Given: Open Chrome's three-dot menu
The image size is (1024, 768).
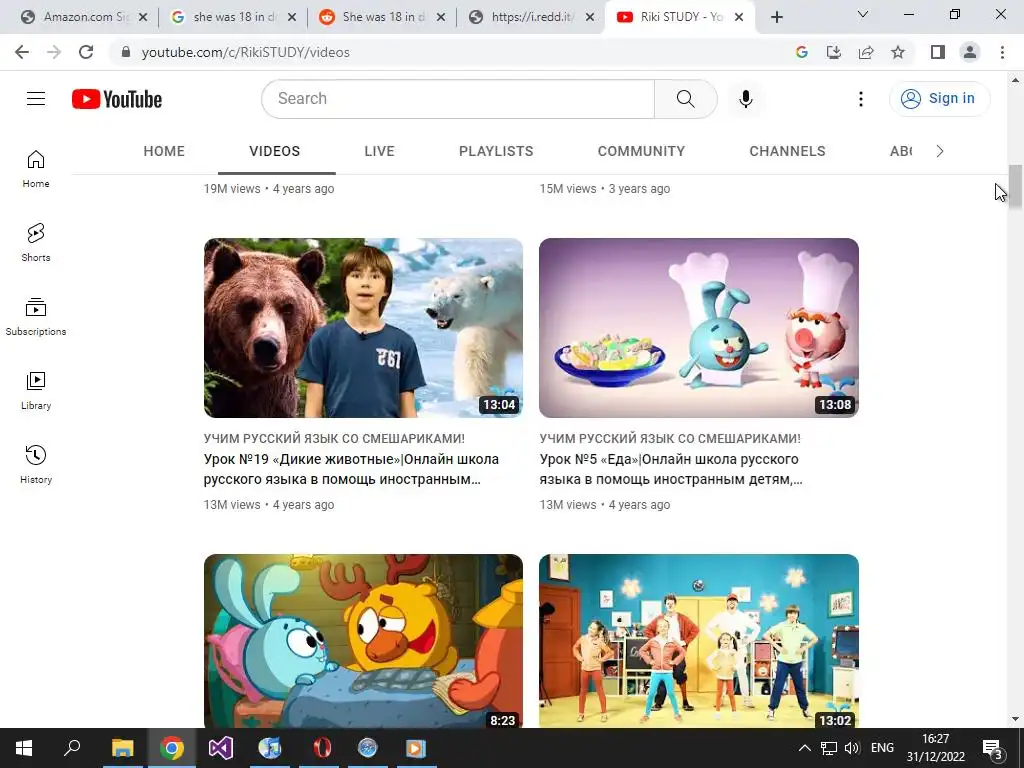Looking at the screenshot, I should coord(1002,52).
